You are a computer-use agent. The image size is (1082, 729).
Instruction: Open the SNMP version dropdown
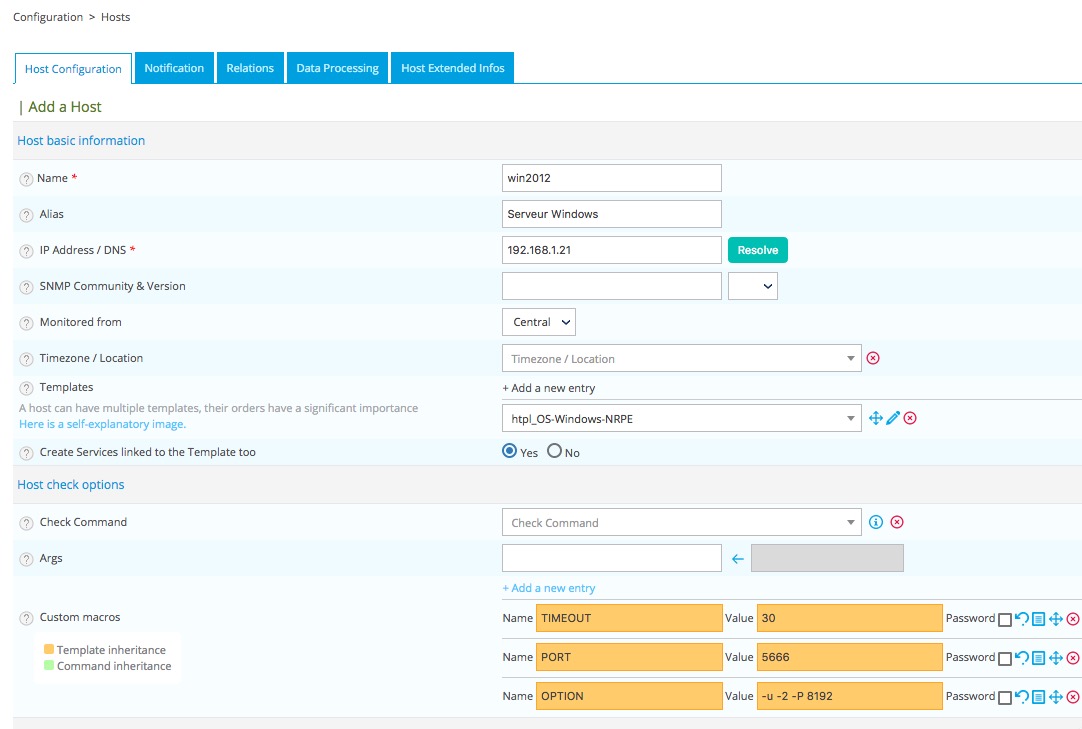point(753,286)
